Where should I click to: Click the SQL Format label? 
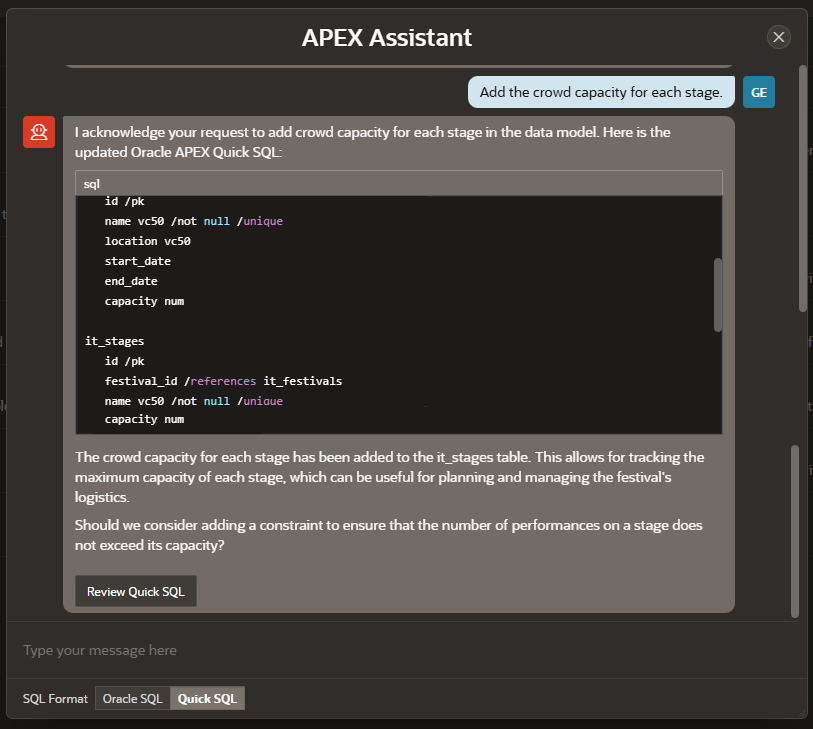tap(55, 698)
